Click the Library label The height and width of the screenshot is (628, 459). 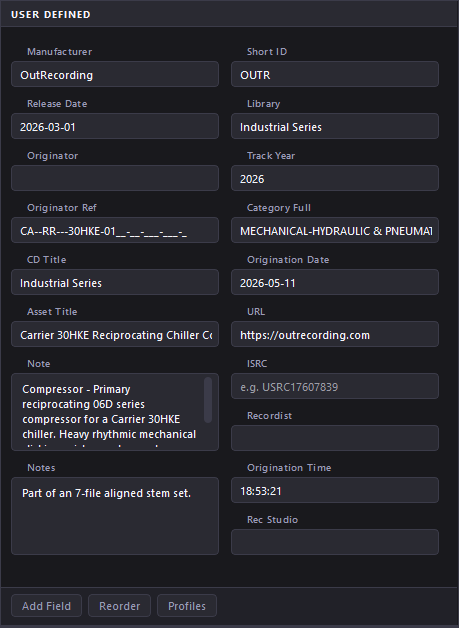click(263, 104)
